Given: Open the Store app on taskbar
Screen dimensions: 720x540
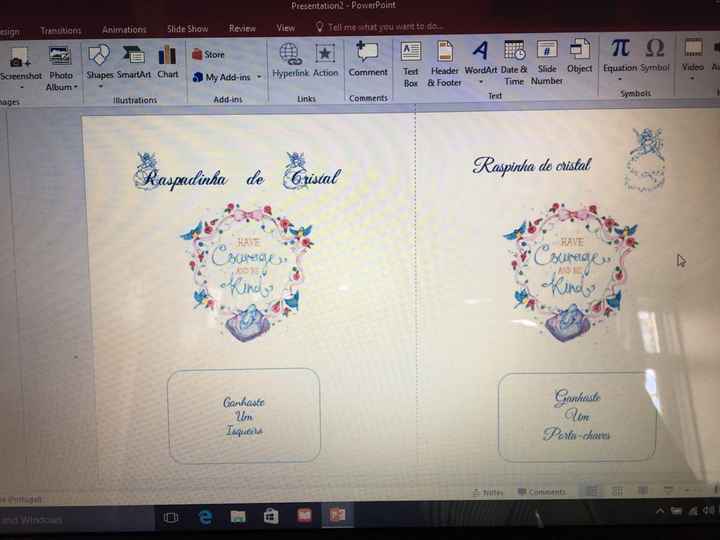Looking at the screenshot, I should (271, 516).
